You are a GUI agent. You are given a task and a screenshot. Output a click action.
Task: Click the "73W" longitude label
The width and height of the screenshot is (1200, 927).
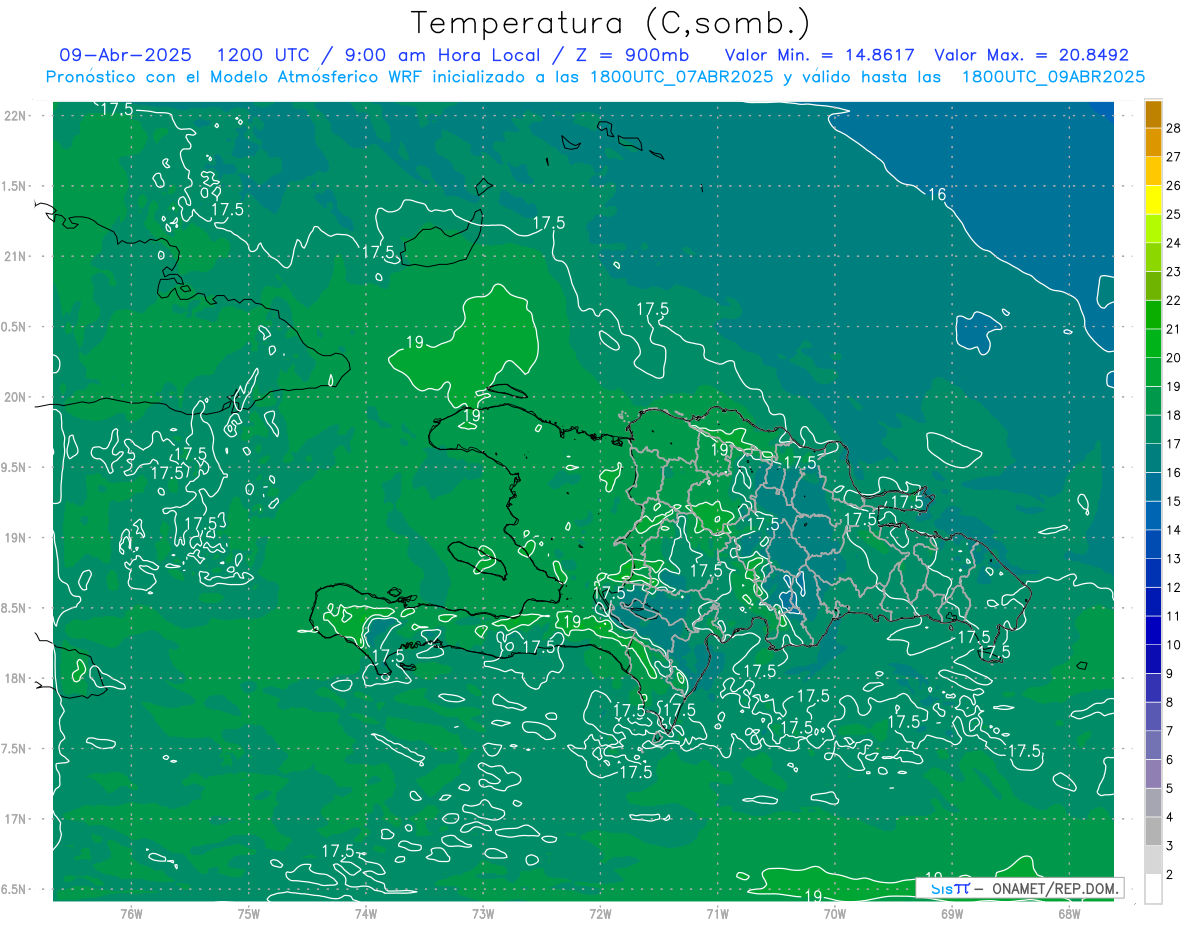[483, 913]
